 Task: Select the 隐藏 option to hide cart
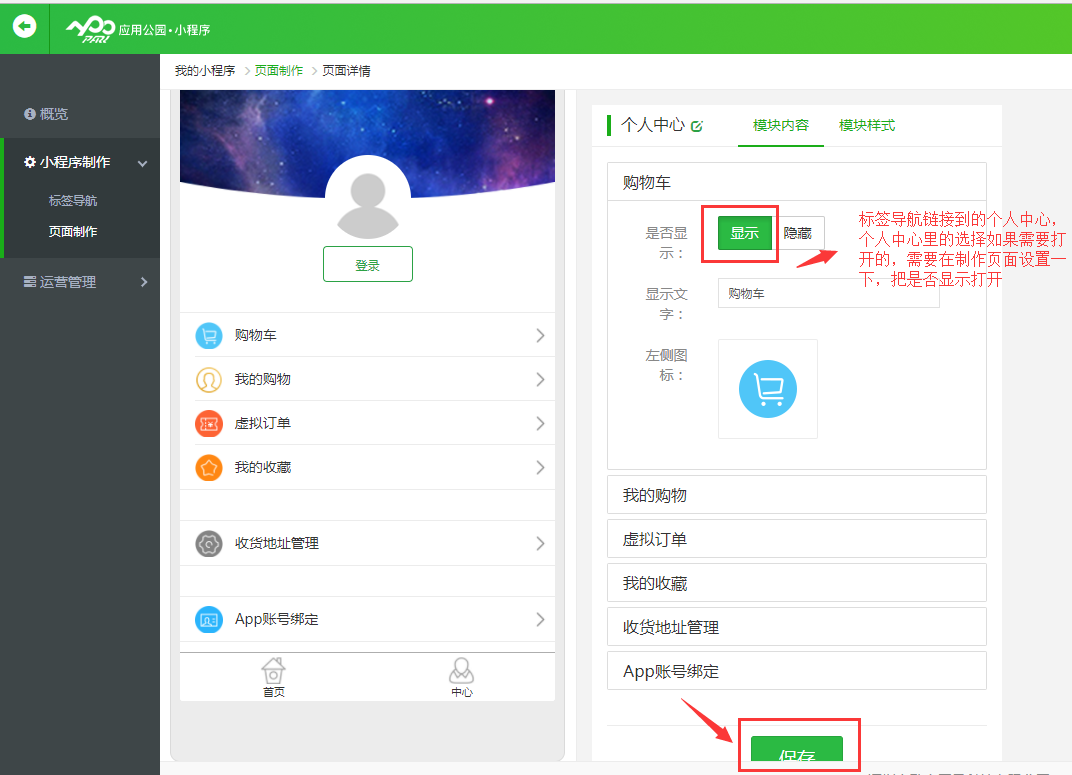click(x=798, y=234)
